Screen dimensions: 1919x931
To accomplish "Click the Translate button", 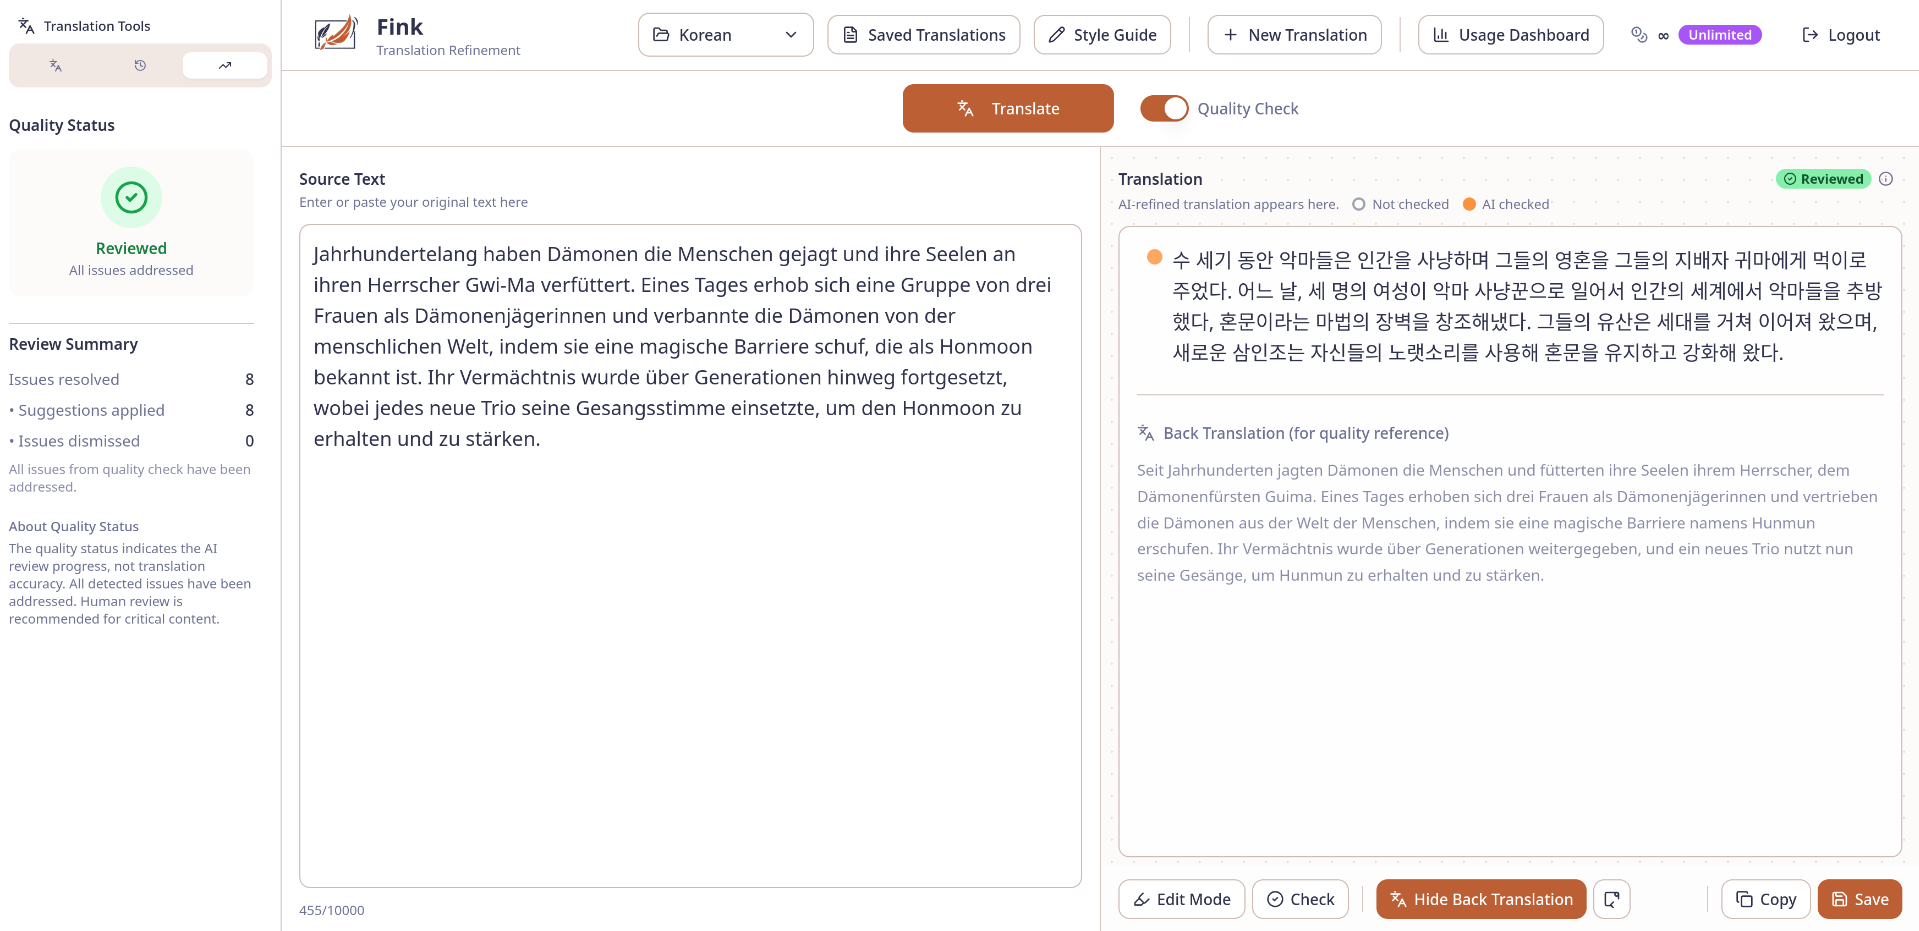I will click(1007, 108).
